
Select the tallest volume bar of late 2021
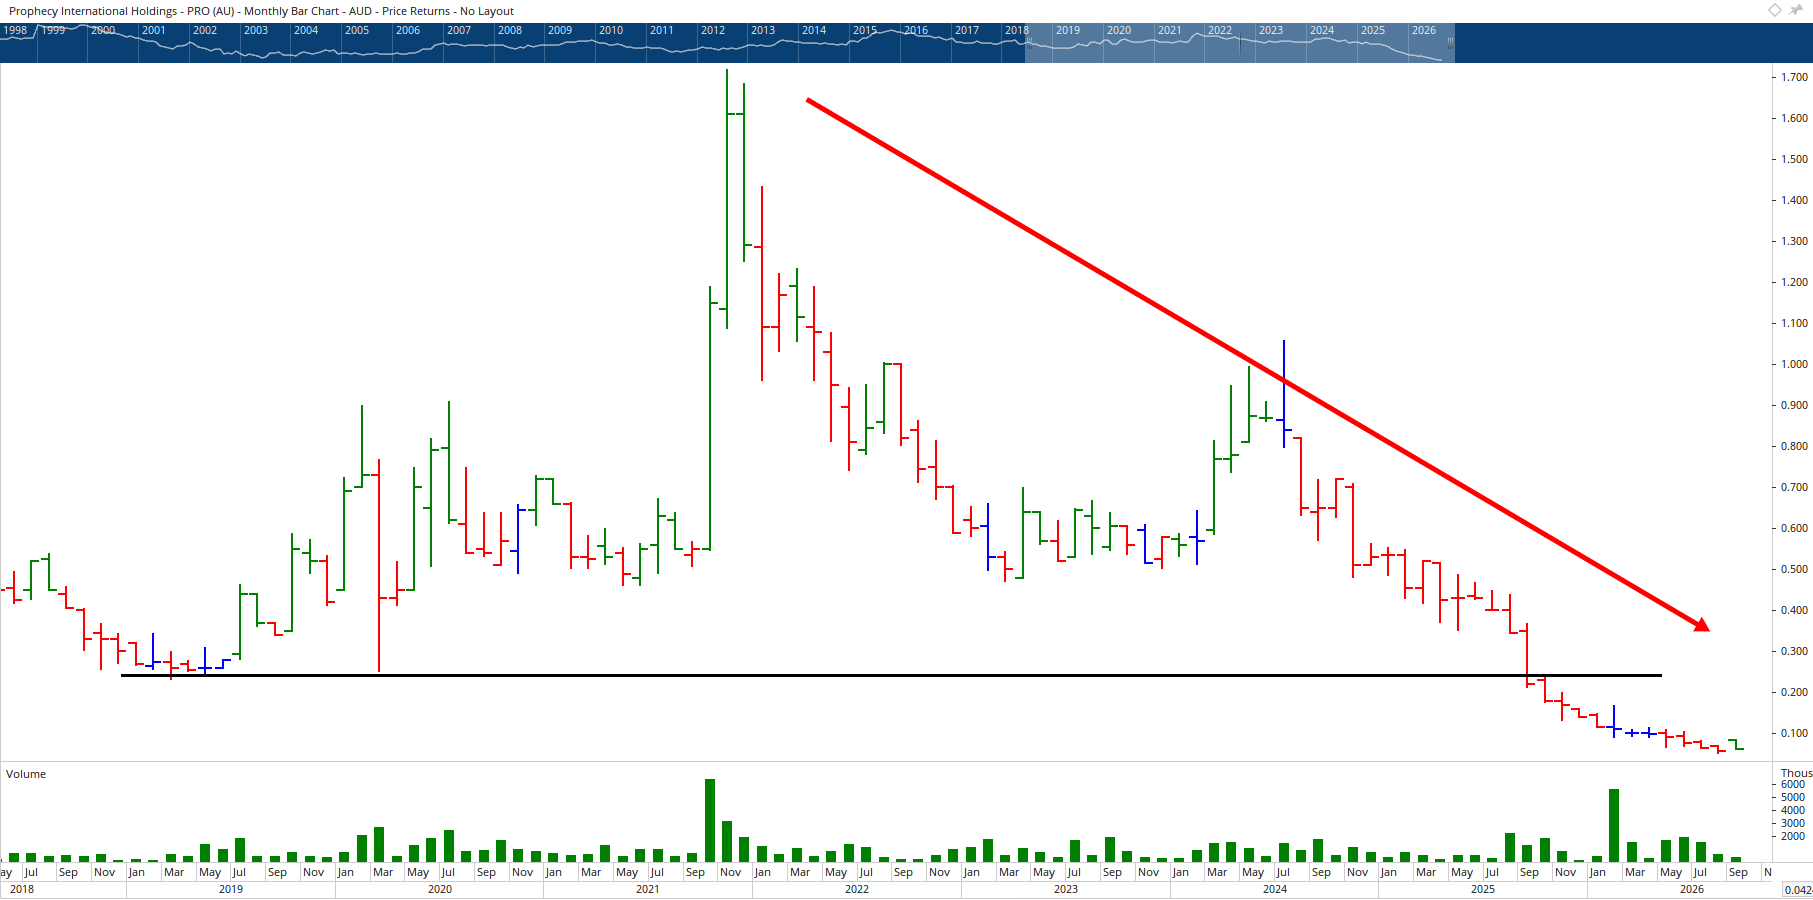pyautogui.click(x=710, y=820)
